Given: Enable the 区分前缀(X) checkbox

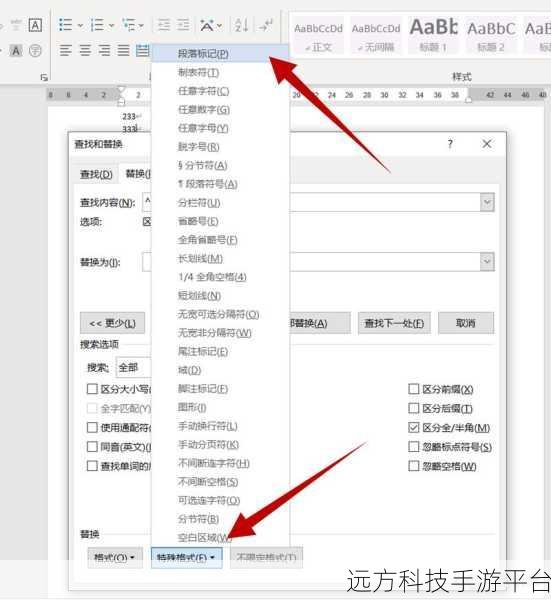Looking at the screenshot, I should click(x=414, y=389).
